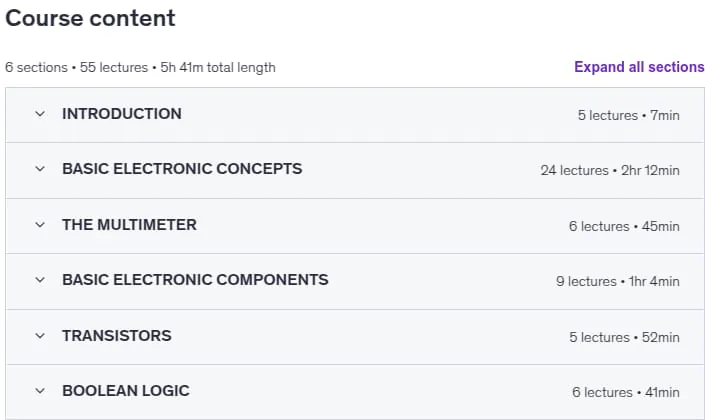Image resolution: width=705 pixels, height=420 pixels.
Task: Click the chevron icon beside INTRODUCTION
Action: tap(40, 114)
